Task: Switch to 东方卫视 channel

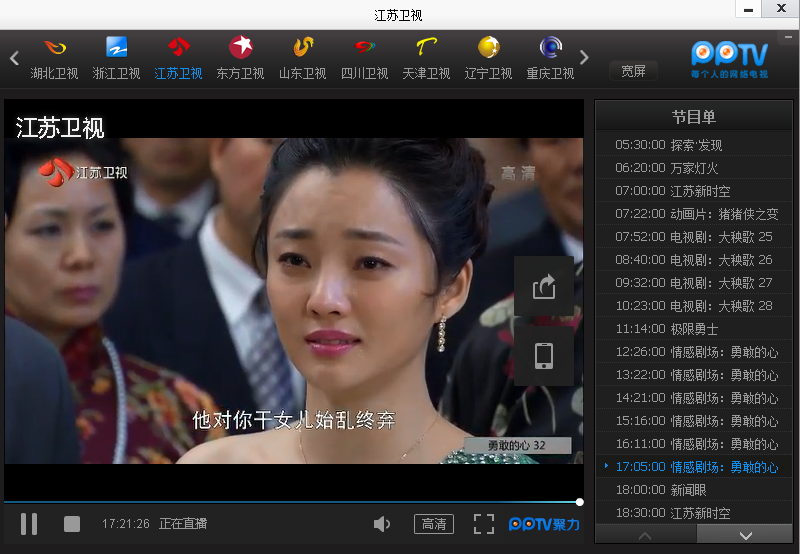Action: click(240, 59)
